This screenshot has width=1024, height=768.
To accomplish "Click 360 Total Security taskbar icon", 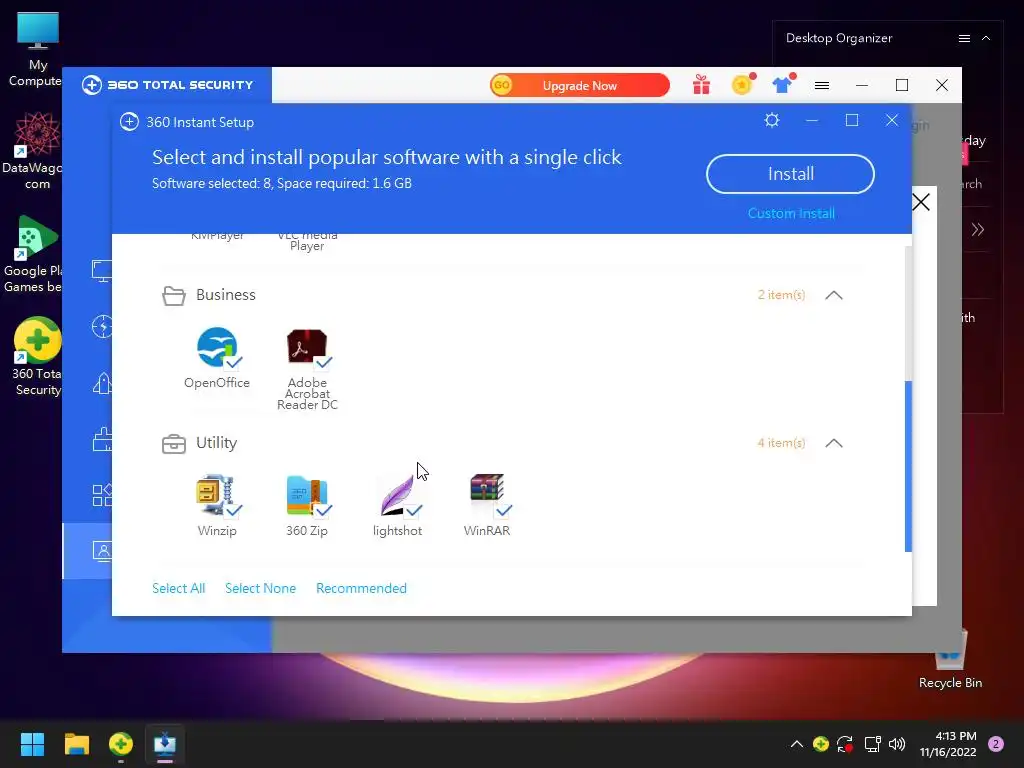I will click(121, 744).
